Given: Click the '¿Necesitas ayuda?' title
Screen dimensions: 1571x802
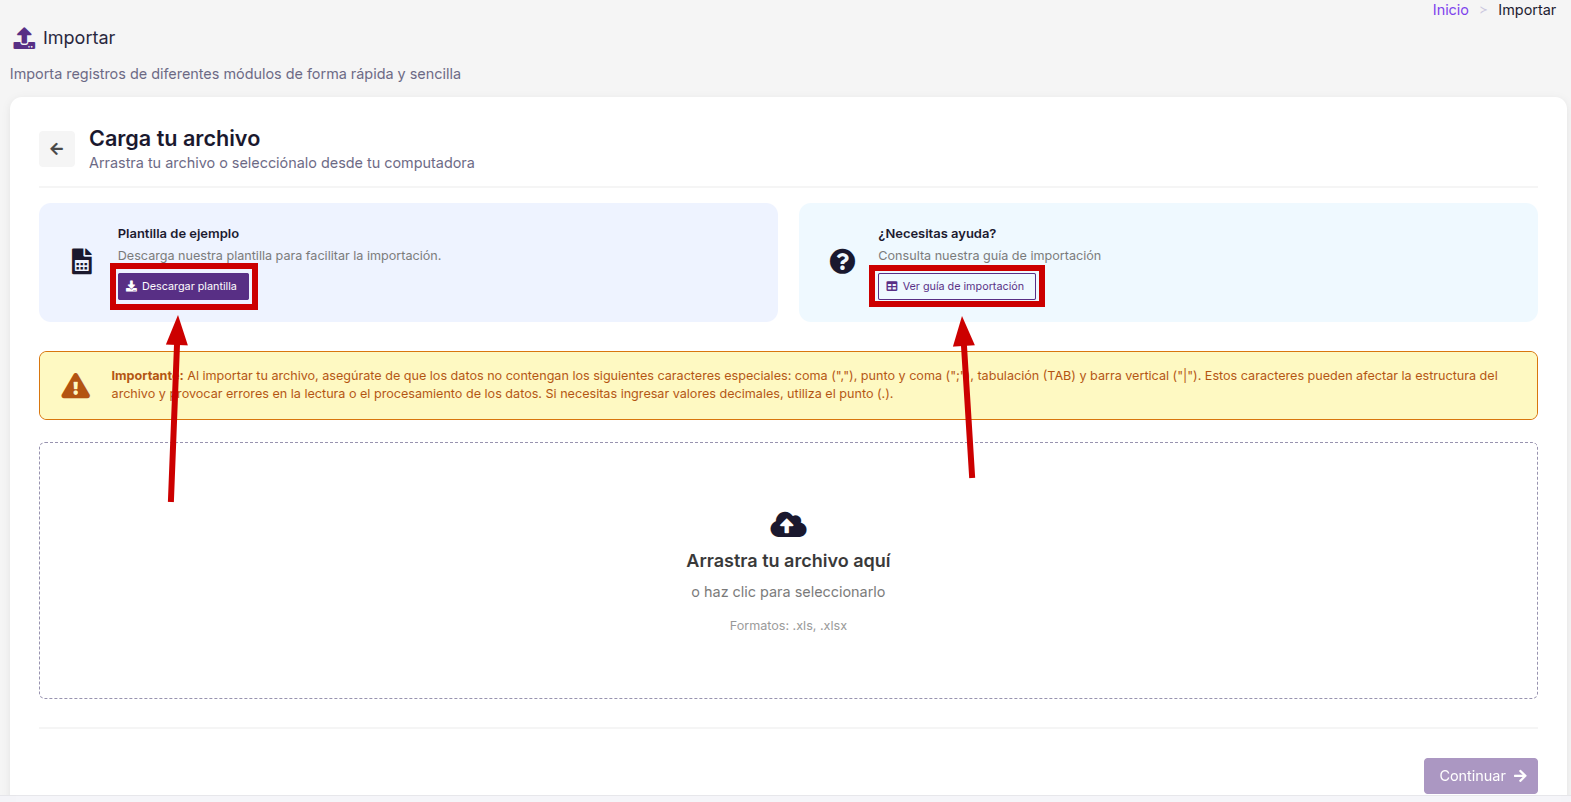Looking at the screenshot, I should [937, 234].
